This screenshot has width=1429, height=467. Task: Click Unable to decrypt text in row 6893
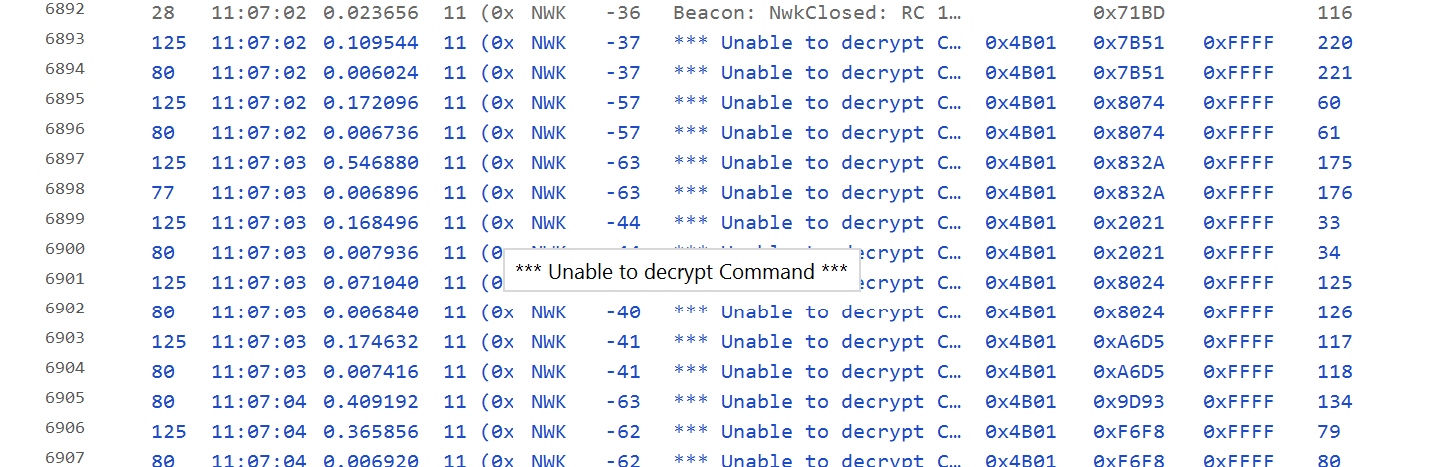(x=817, y=43)
